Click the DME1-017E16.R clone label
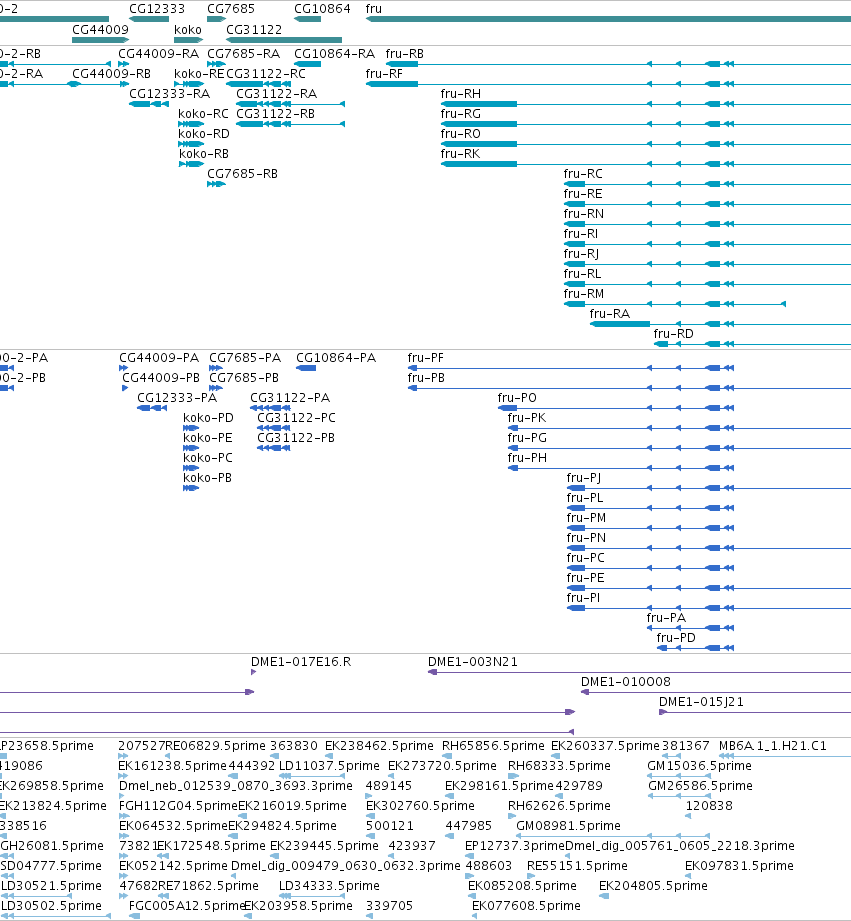 (301, 661)
